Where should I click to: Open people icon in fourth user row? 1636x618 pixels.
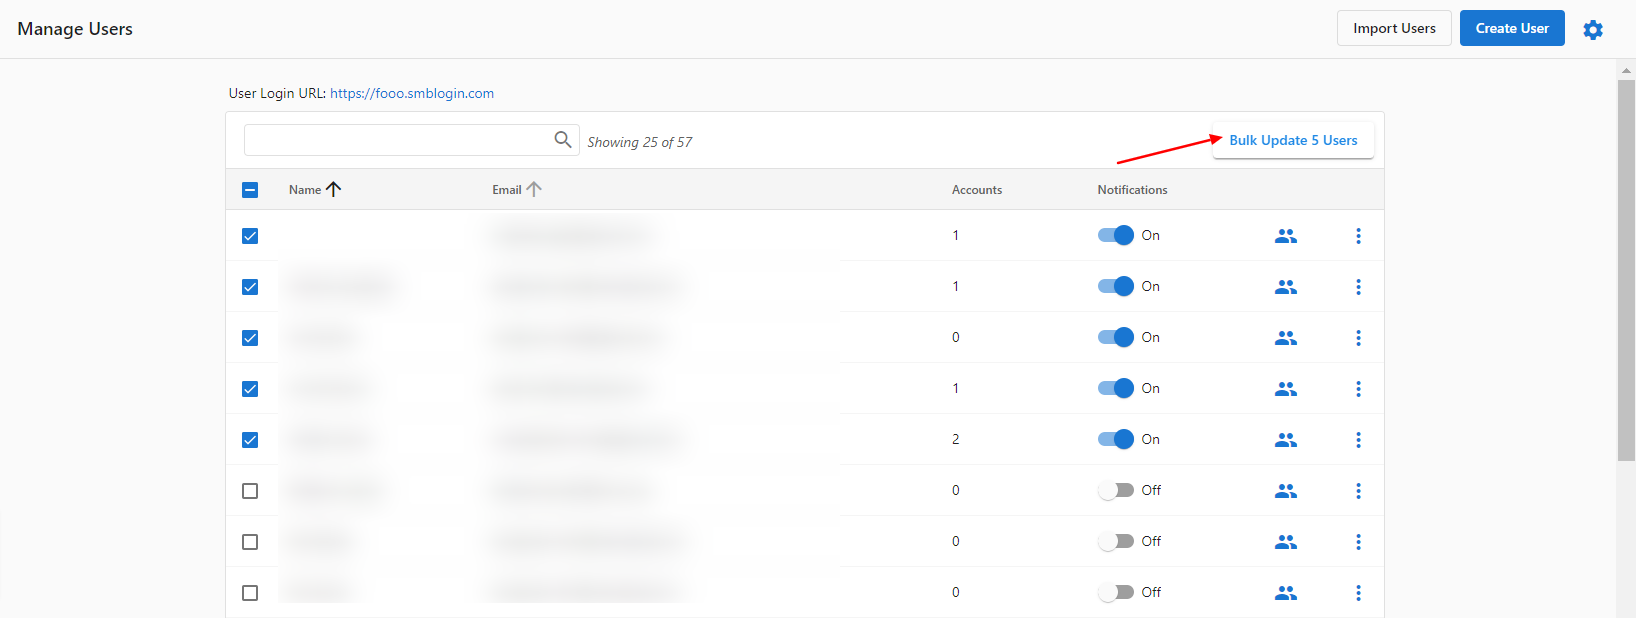[x=1286, y=389]
